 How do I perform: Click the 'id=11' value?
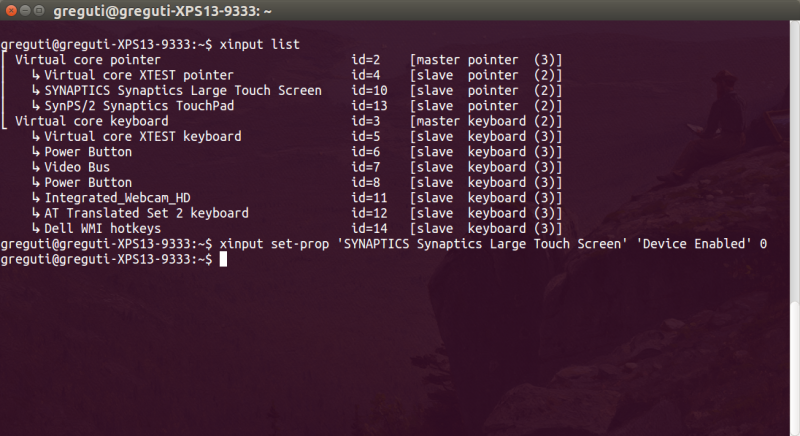pyautogui.click(x=369, y=197)
